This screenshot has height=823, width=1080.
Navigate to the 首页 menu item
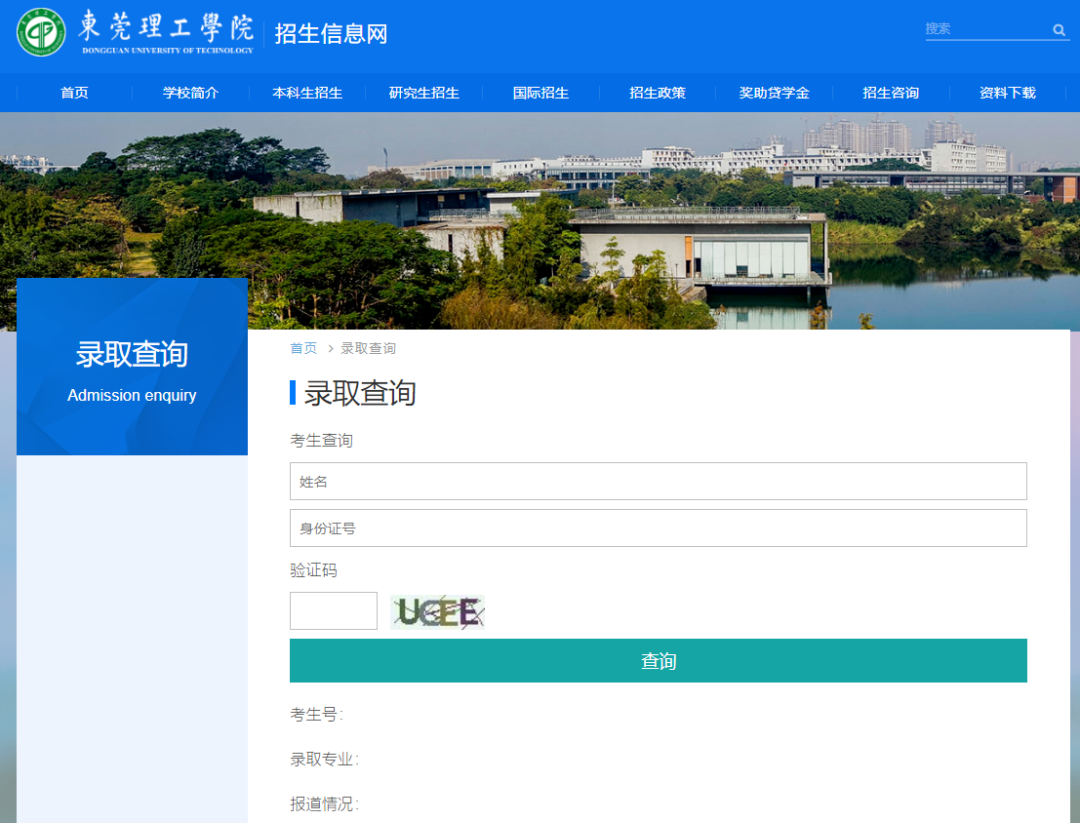(x=74, y=92)
